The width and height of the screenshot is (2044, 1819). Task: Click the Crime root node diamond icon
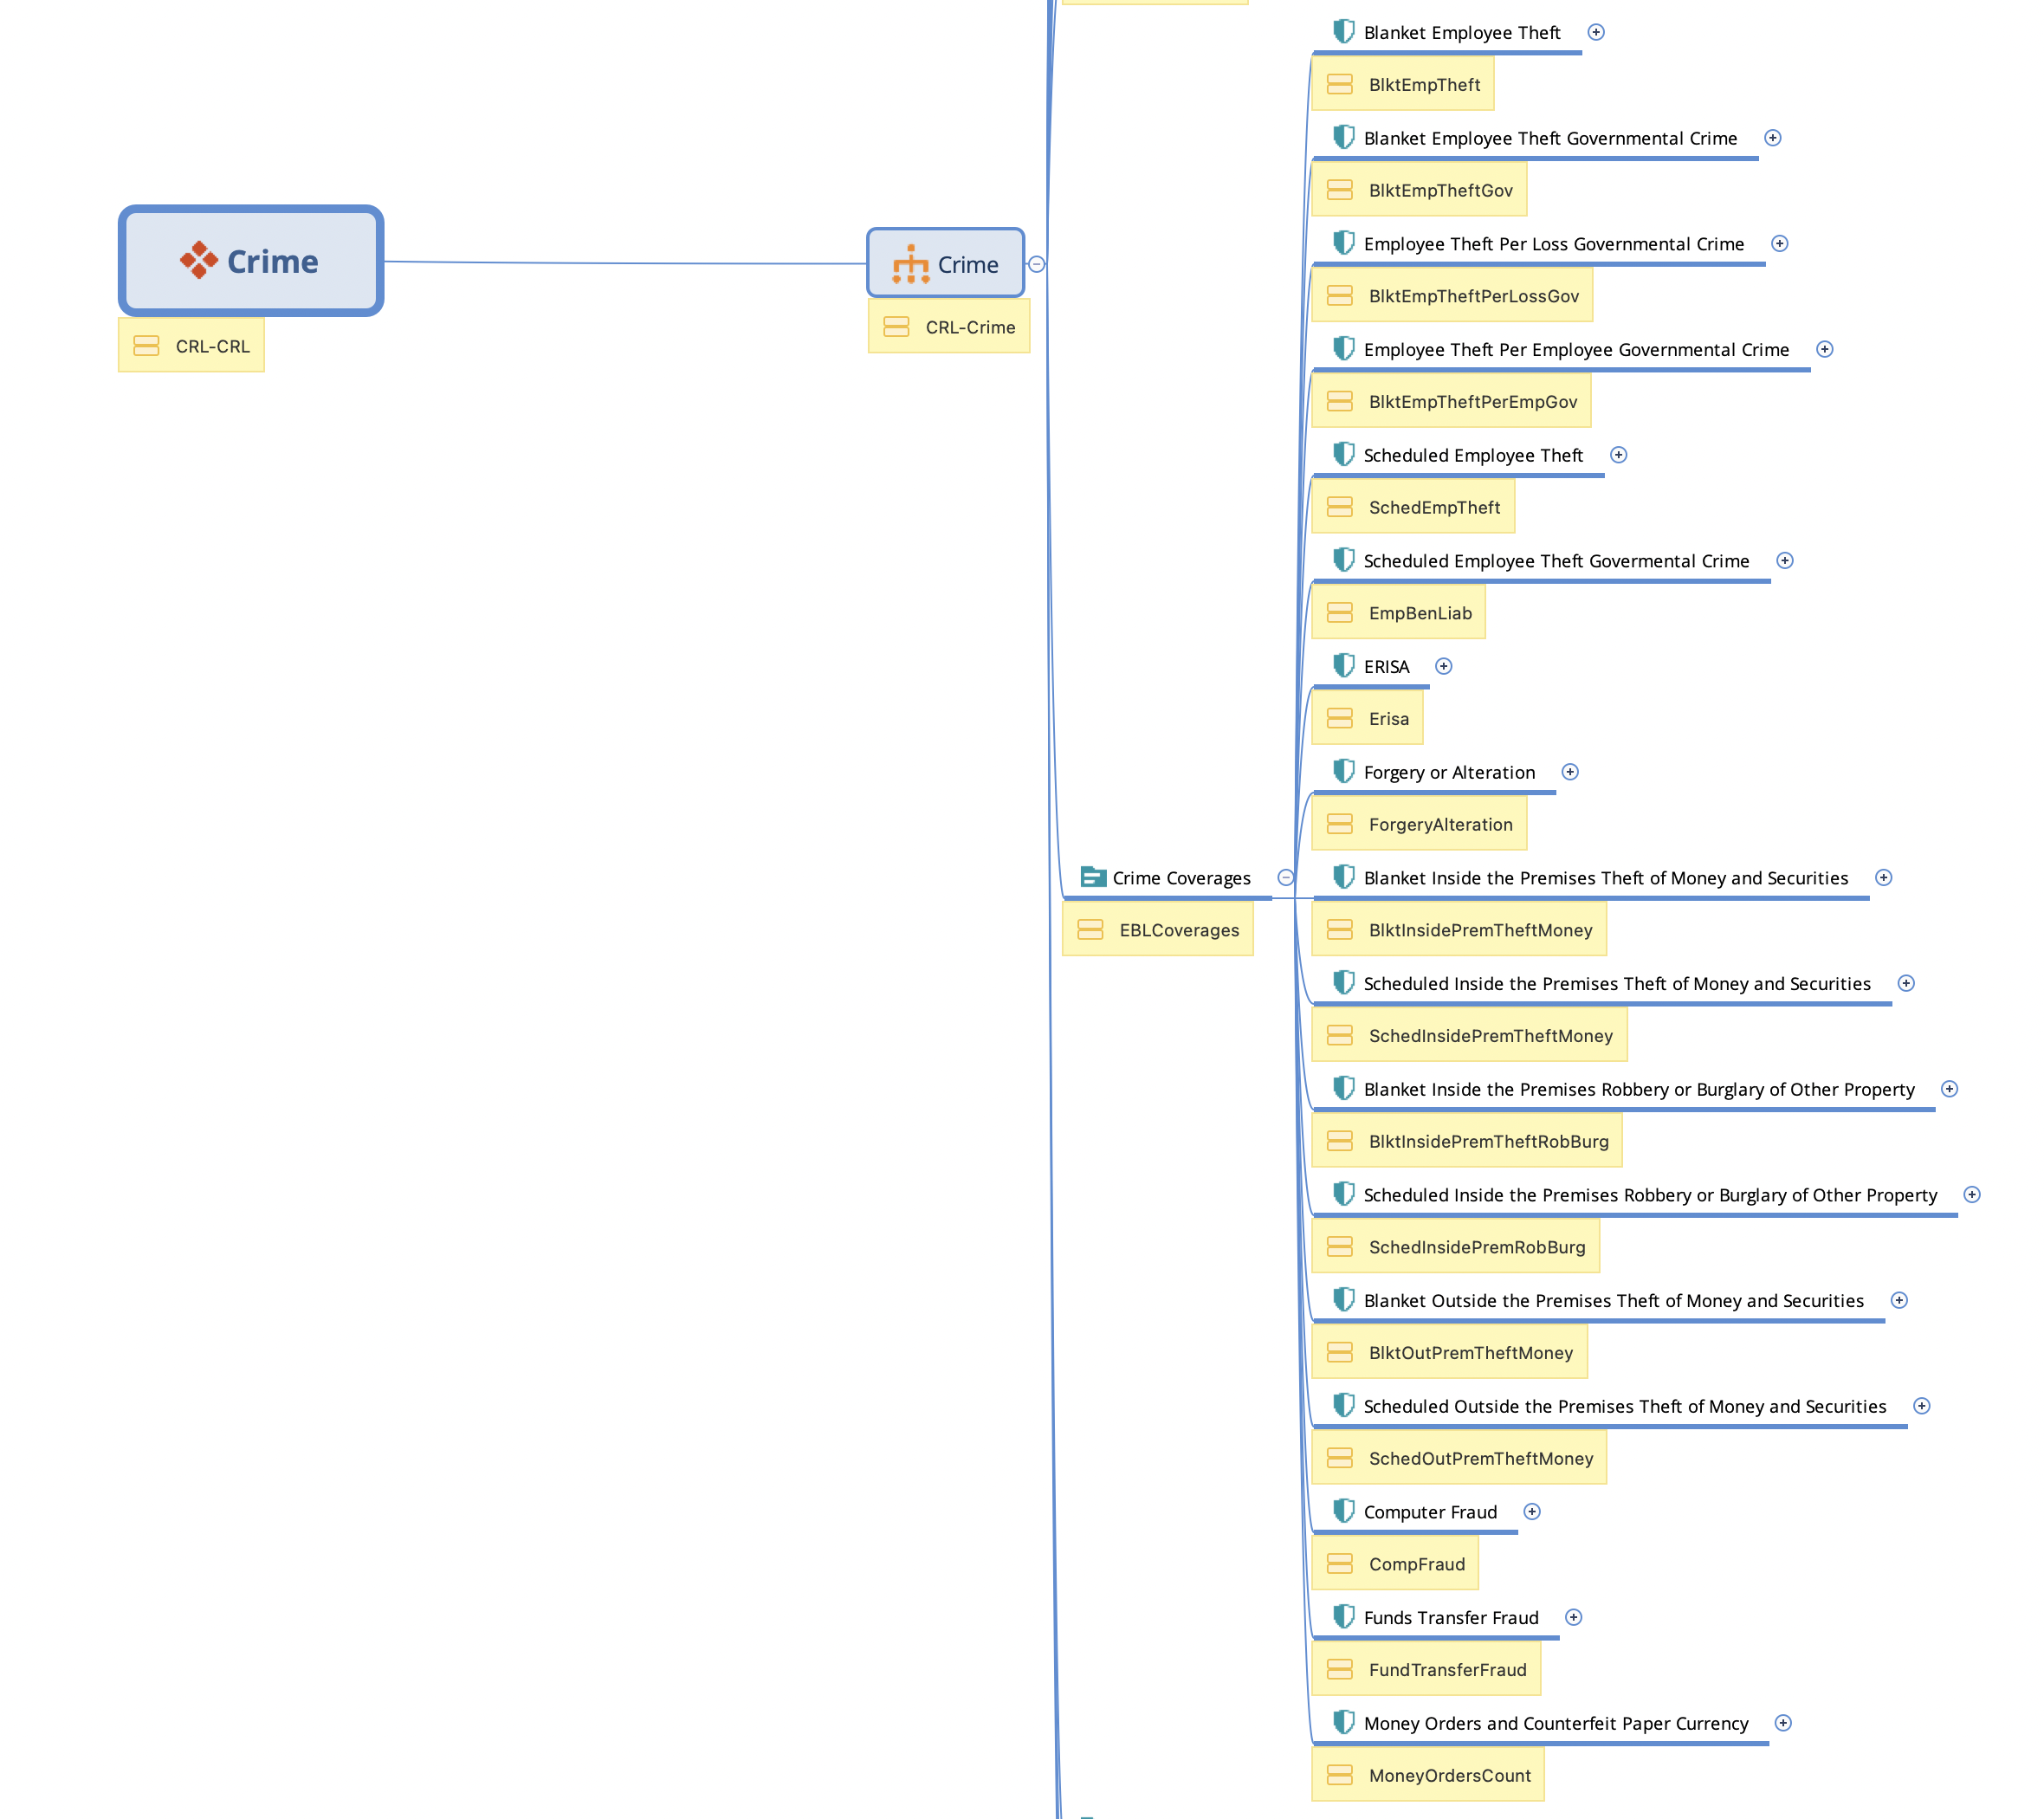198,260
